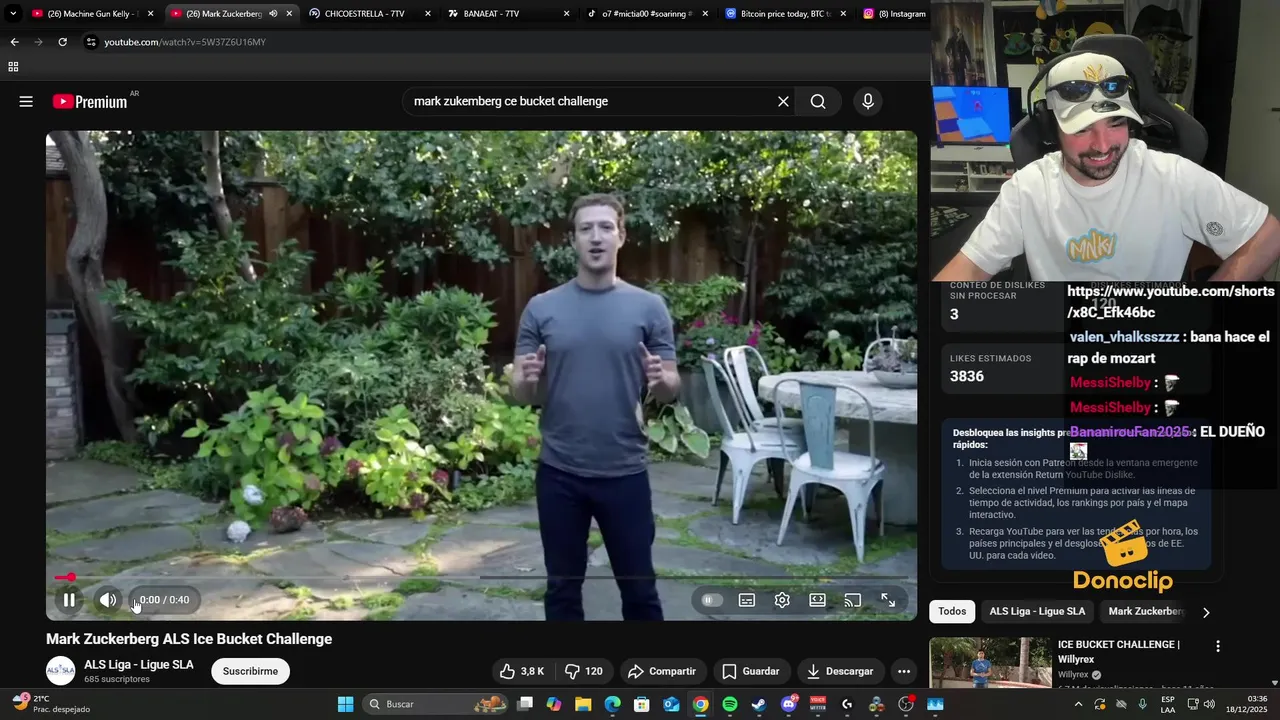Open ALS Liga channel avatar
This screenshot has height=720, width=1280.
pyautogui.click(x=60, y=671)
